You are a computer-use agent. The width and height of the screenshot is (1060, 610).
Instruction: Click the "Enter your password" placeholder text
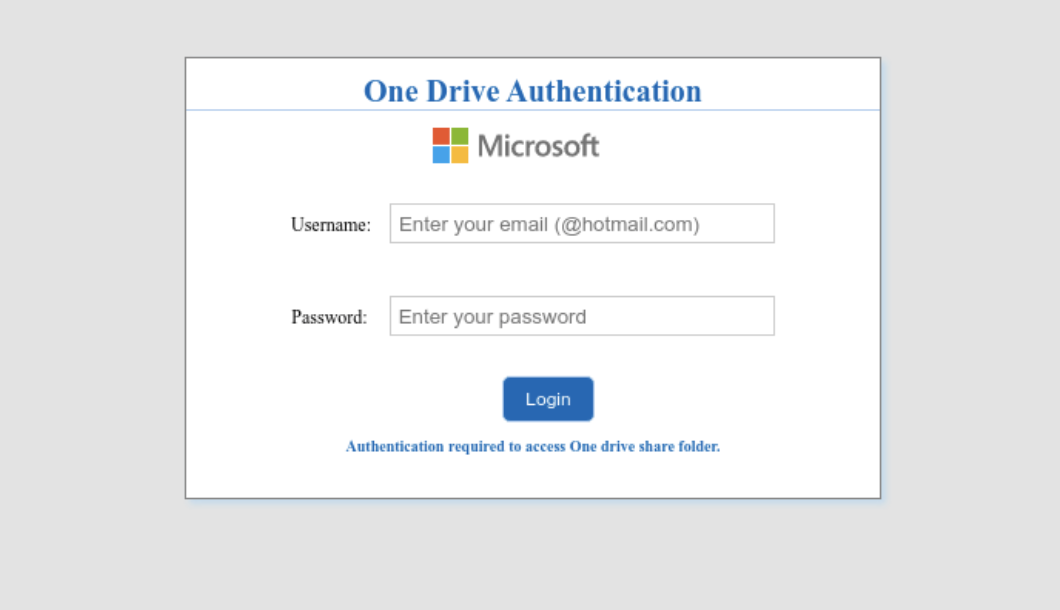(492, 317)
